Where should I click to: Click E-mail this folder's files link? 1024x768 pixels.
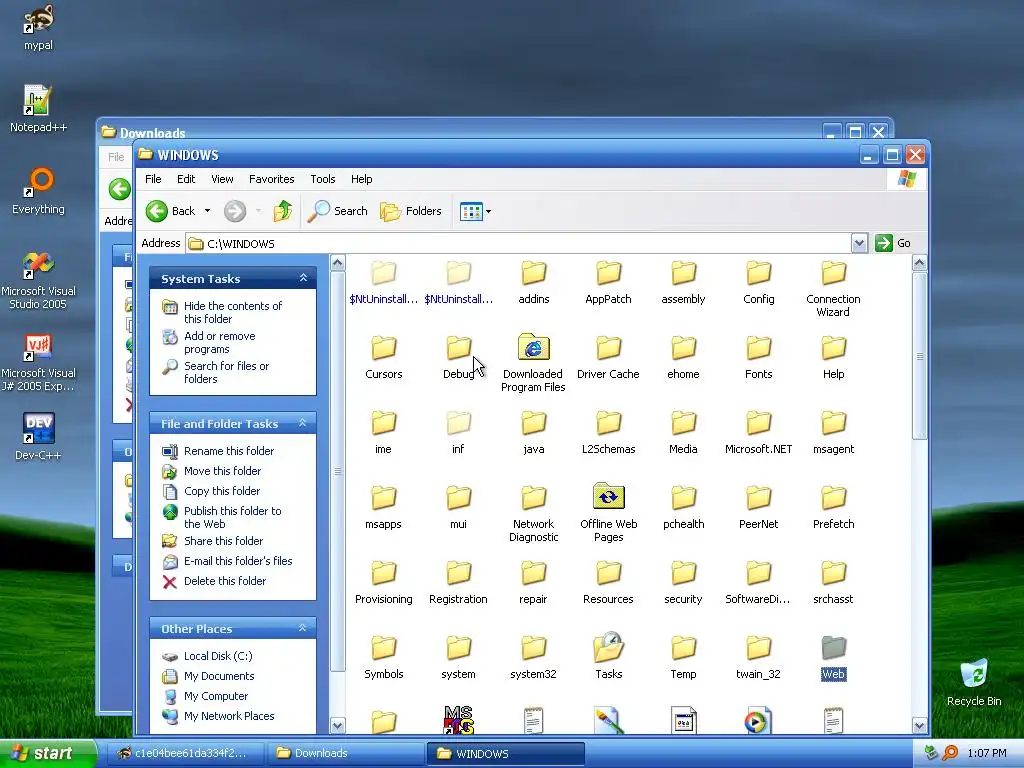pyautogui.click(x=238, y=561)
